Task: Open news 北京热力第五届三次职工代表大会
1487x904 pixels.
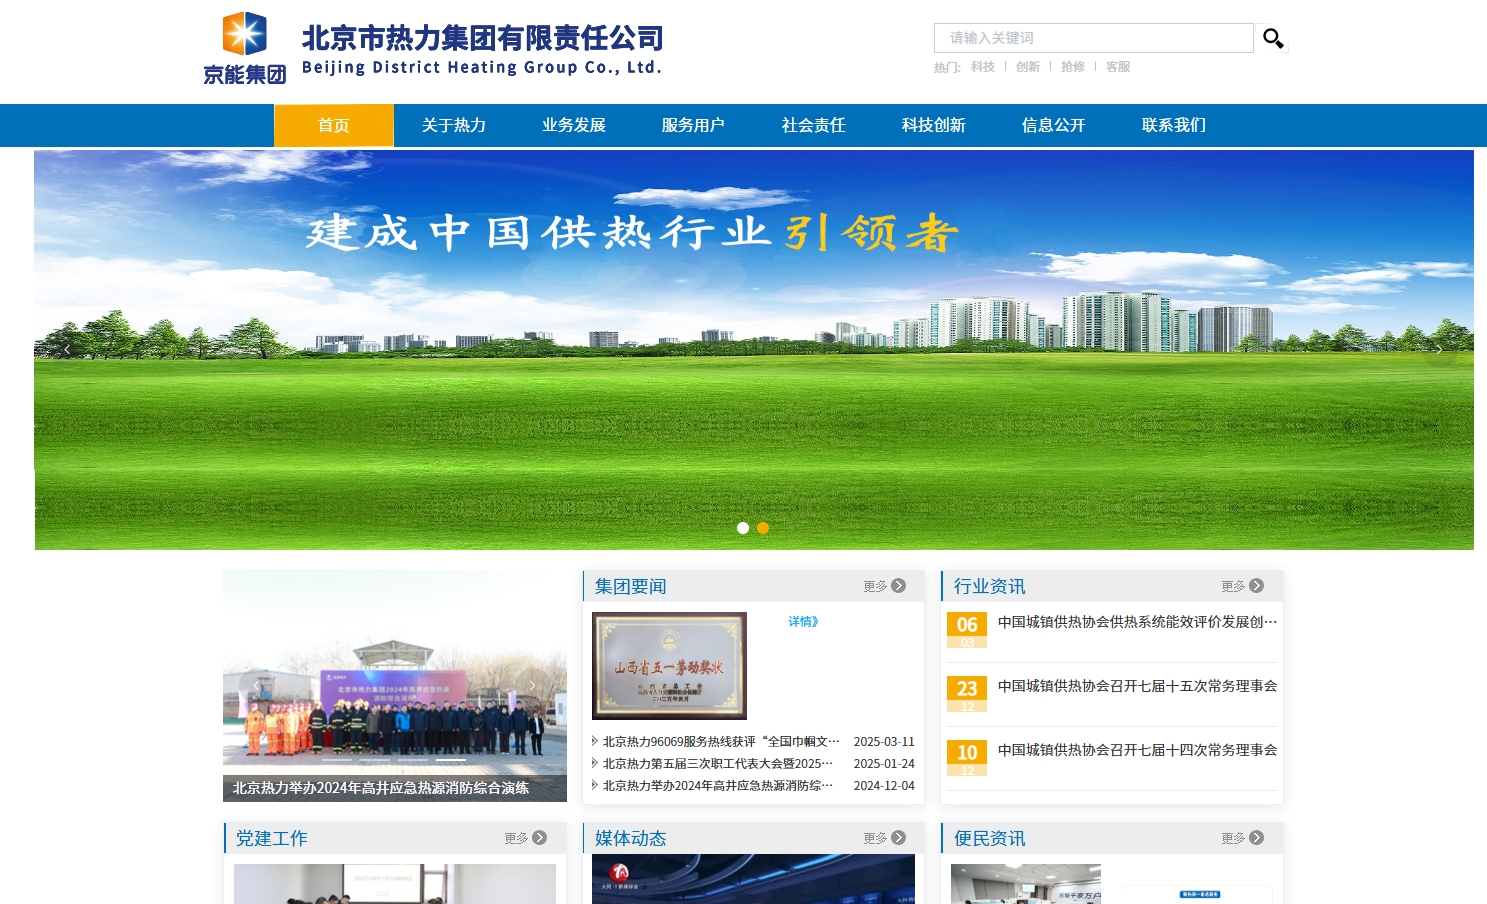Action: (717, 764)
